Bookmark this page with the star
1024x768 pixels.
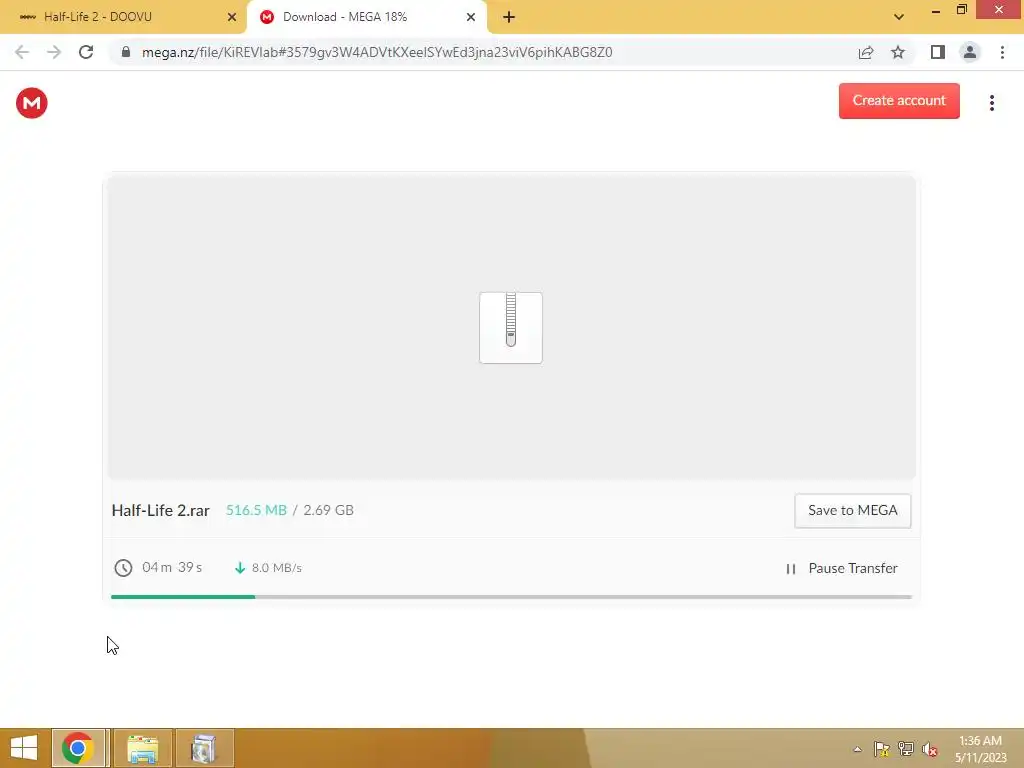pos(898,52)
